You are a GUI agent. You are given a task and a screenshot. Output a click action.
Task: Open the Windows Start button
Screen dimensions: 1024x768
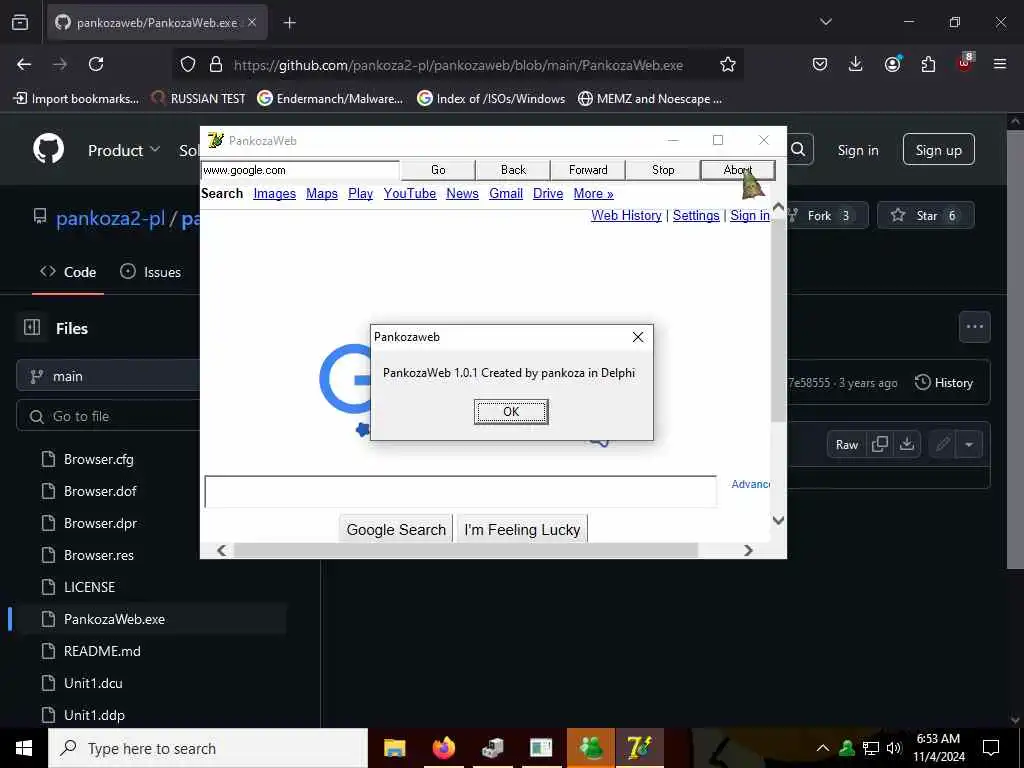[x=24, y=748]
